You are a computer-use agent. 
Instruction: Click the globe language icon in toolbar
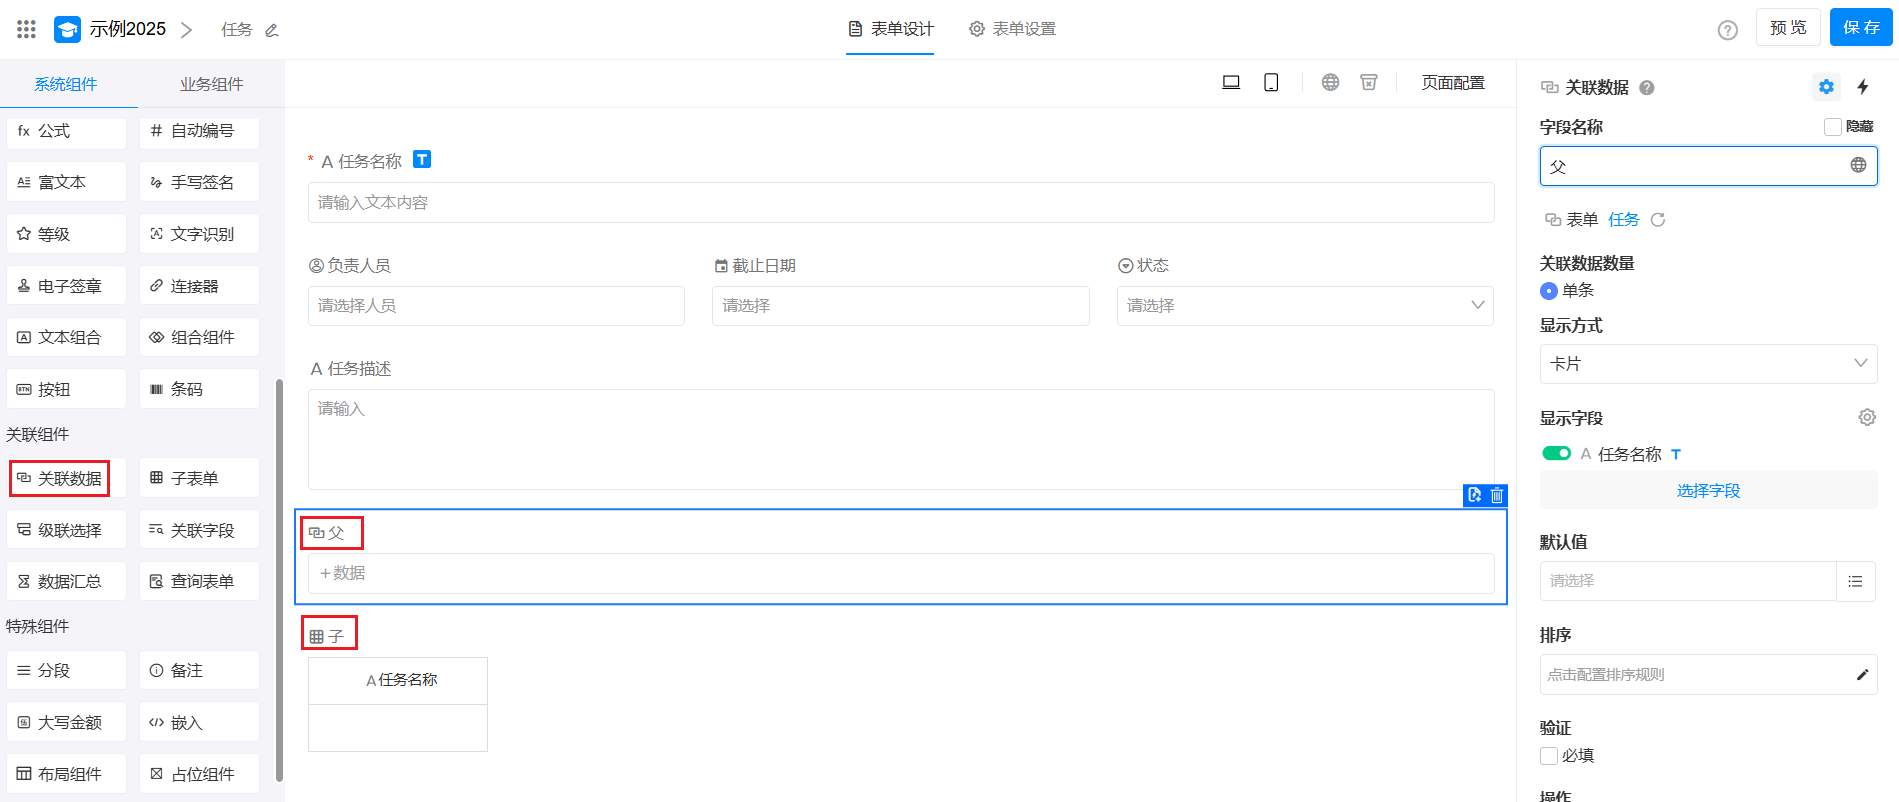pyautogui.click(x=1330, y=83)
